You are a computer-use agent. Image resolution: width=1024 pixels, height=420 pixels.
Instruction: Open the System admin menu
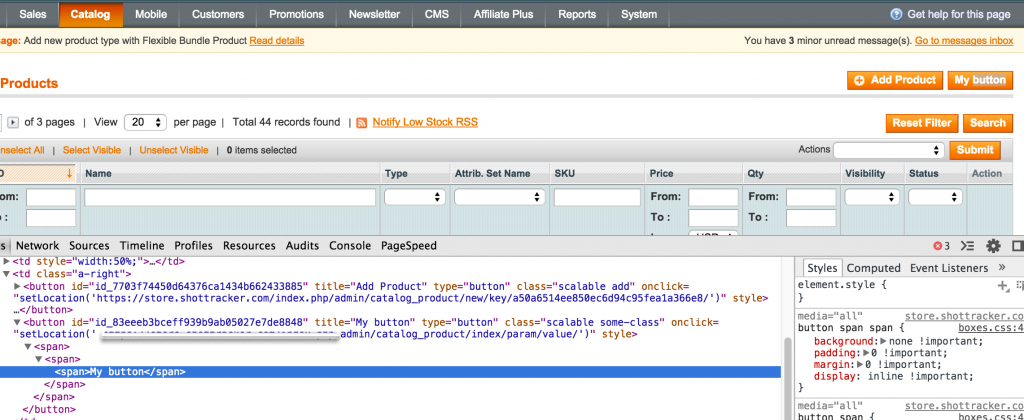639,14
